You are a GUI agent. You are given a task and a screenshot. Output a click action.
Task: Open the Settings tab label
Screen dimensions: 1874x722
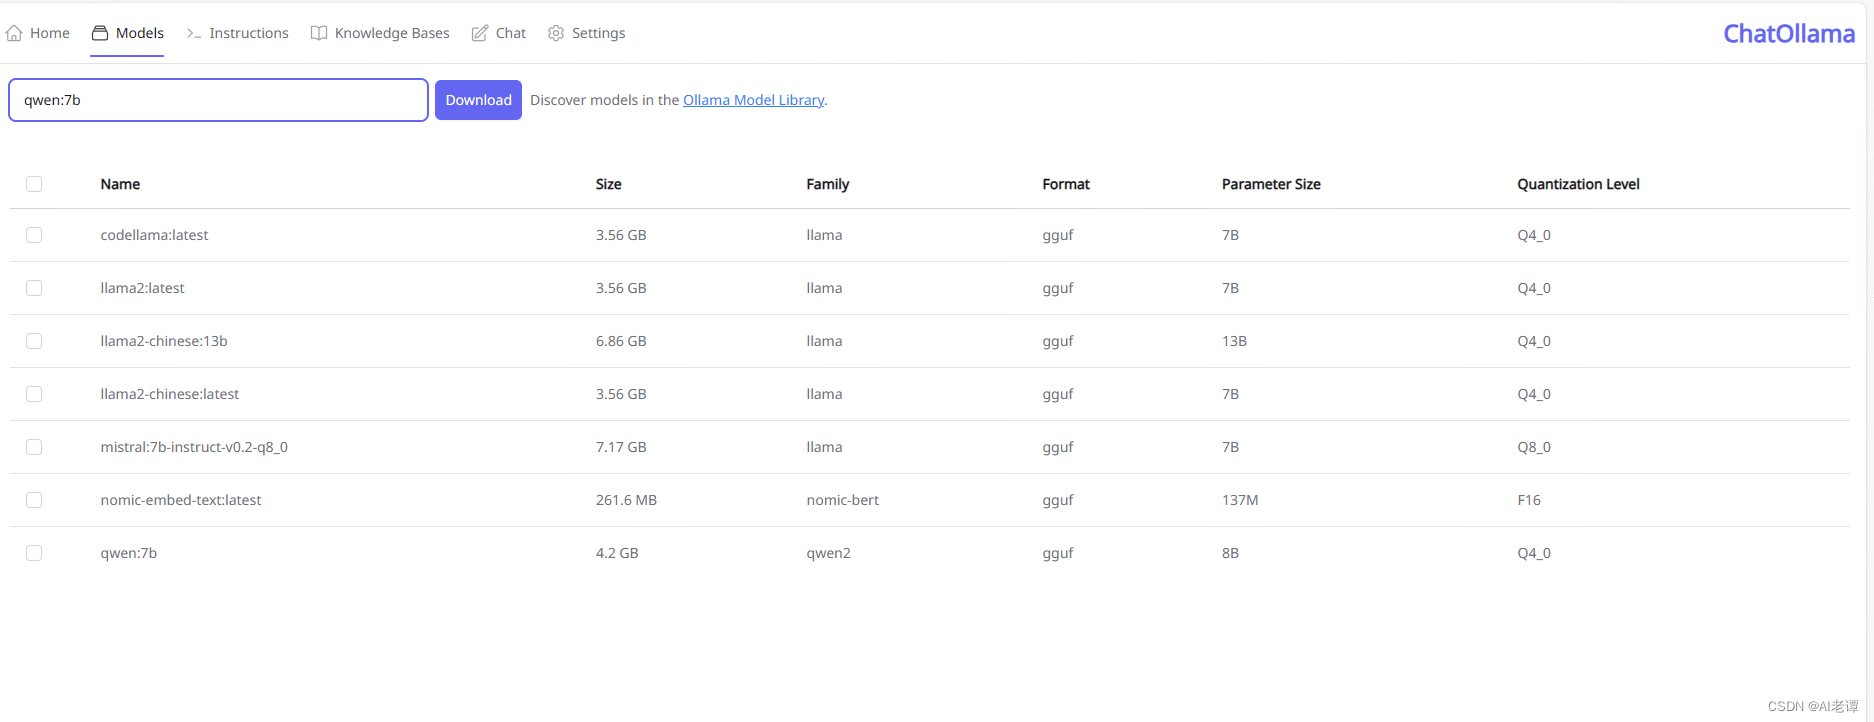[599, 33]
